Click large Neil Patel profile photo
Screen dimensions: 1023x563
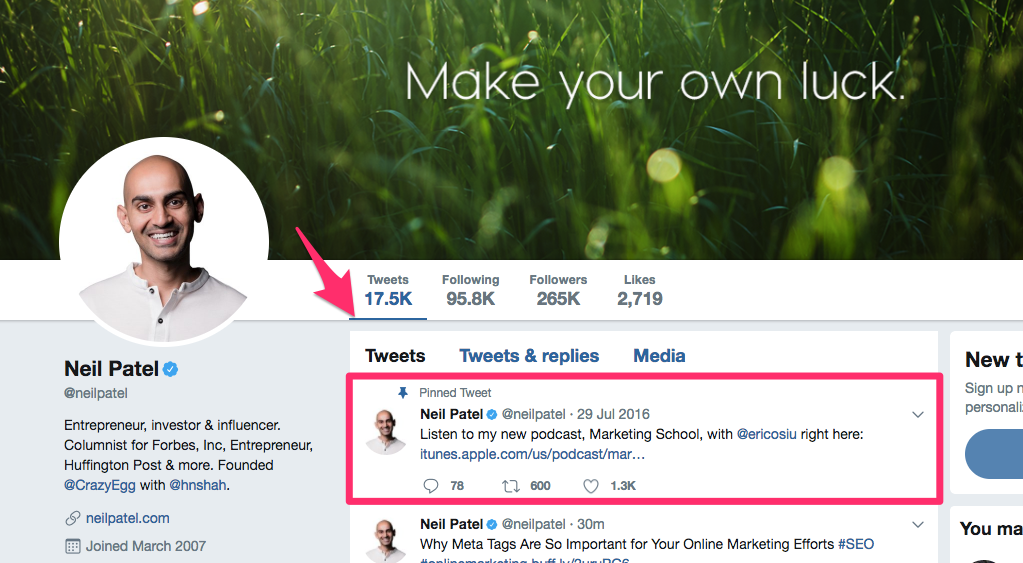point(164,241)
